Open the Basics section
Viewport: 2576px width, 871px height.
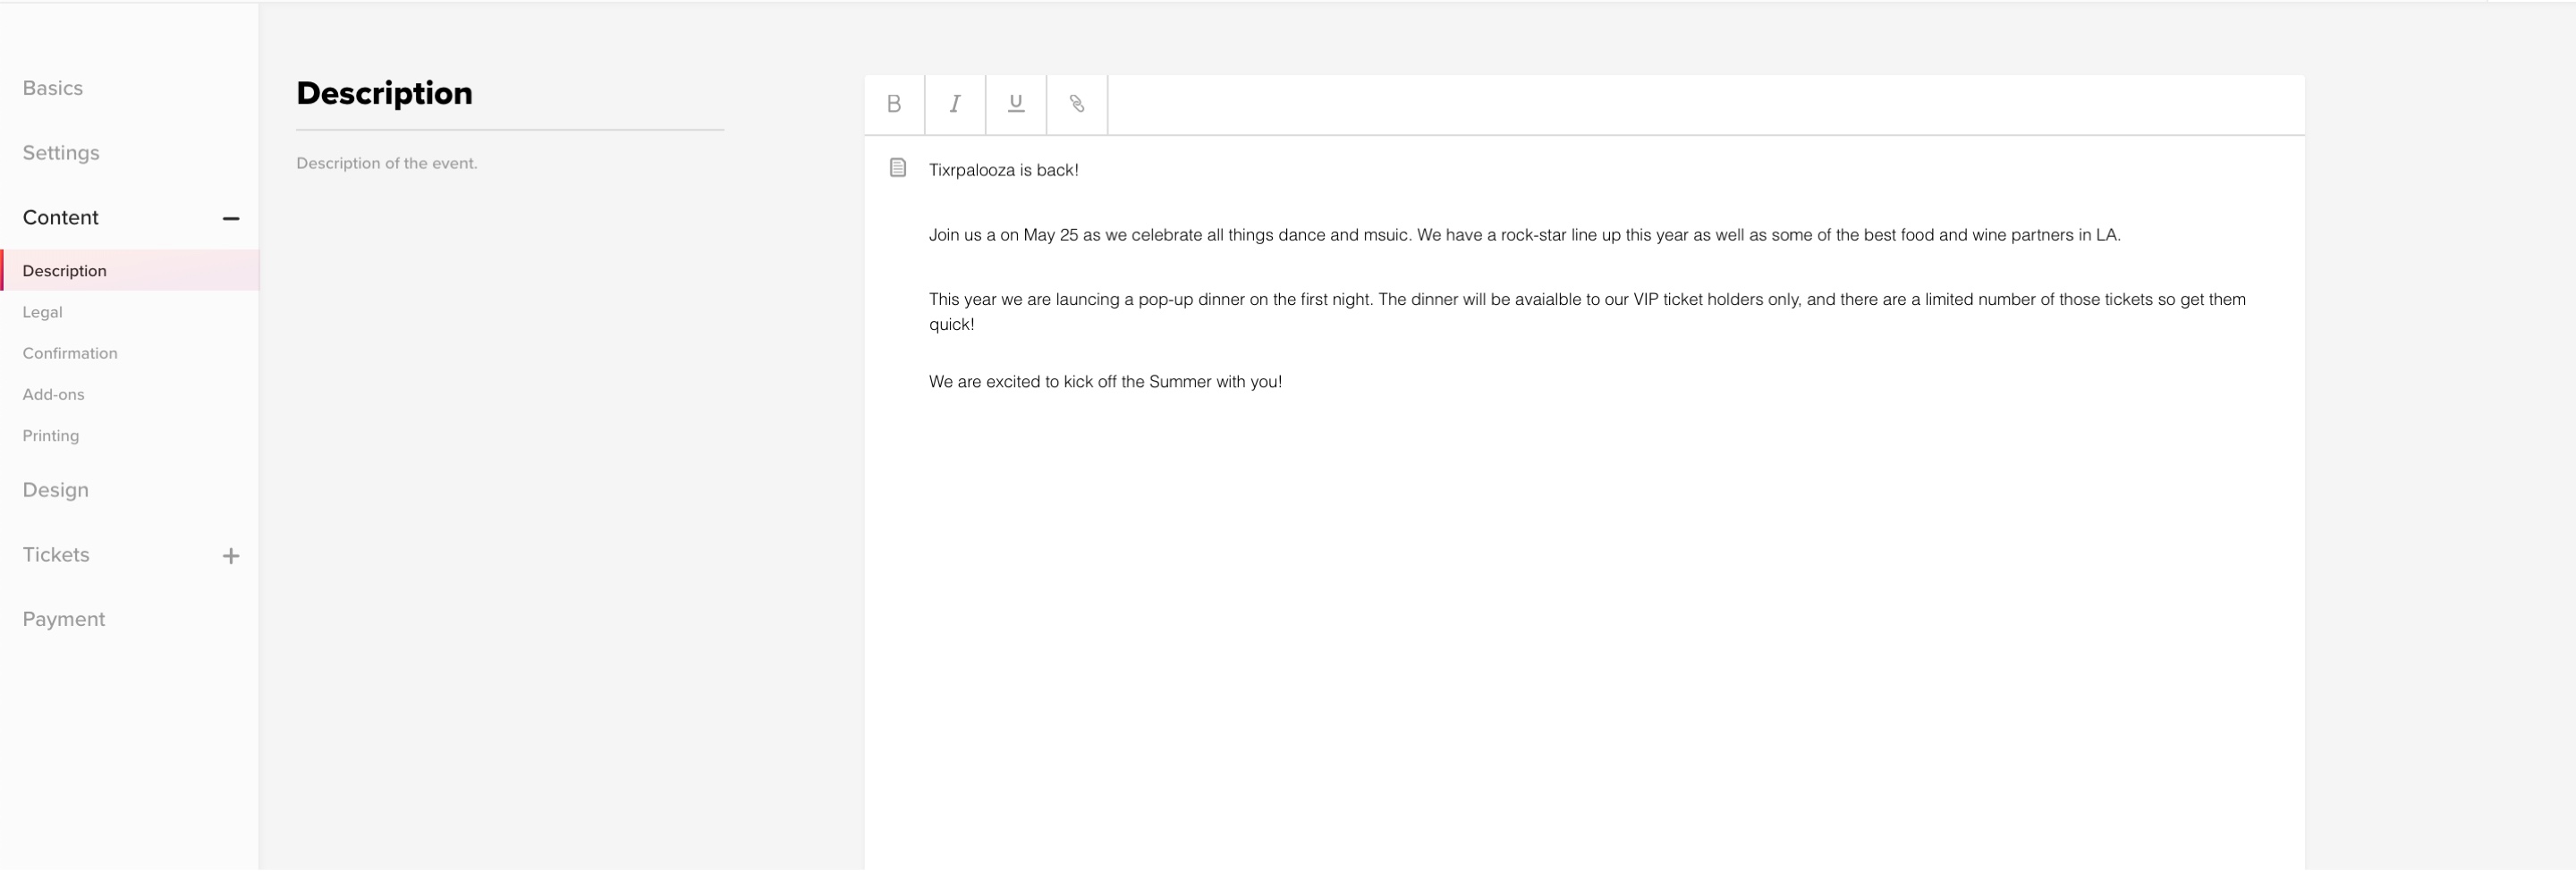click(53, 88)
